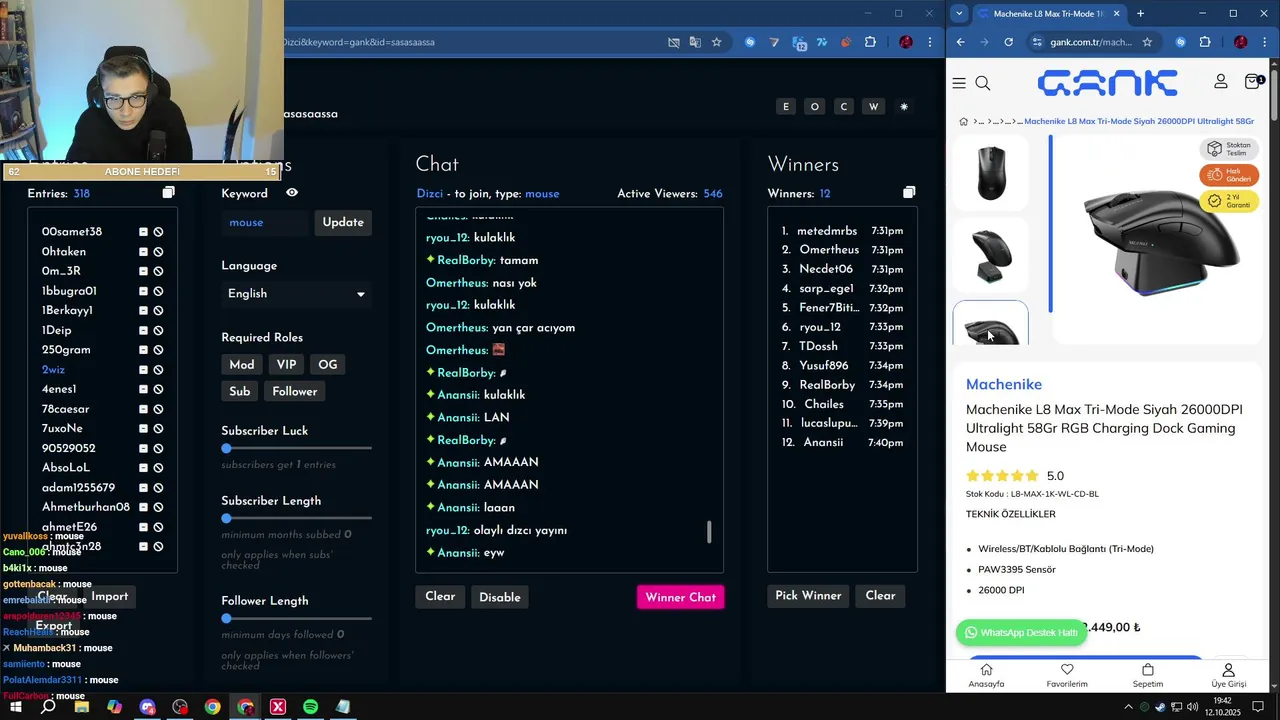Image resolution: width=1280 pixels, height=720 pixels.
Task: Go back in the Gank browser window
Action: tap(961, 42)
